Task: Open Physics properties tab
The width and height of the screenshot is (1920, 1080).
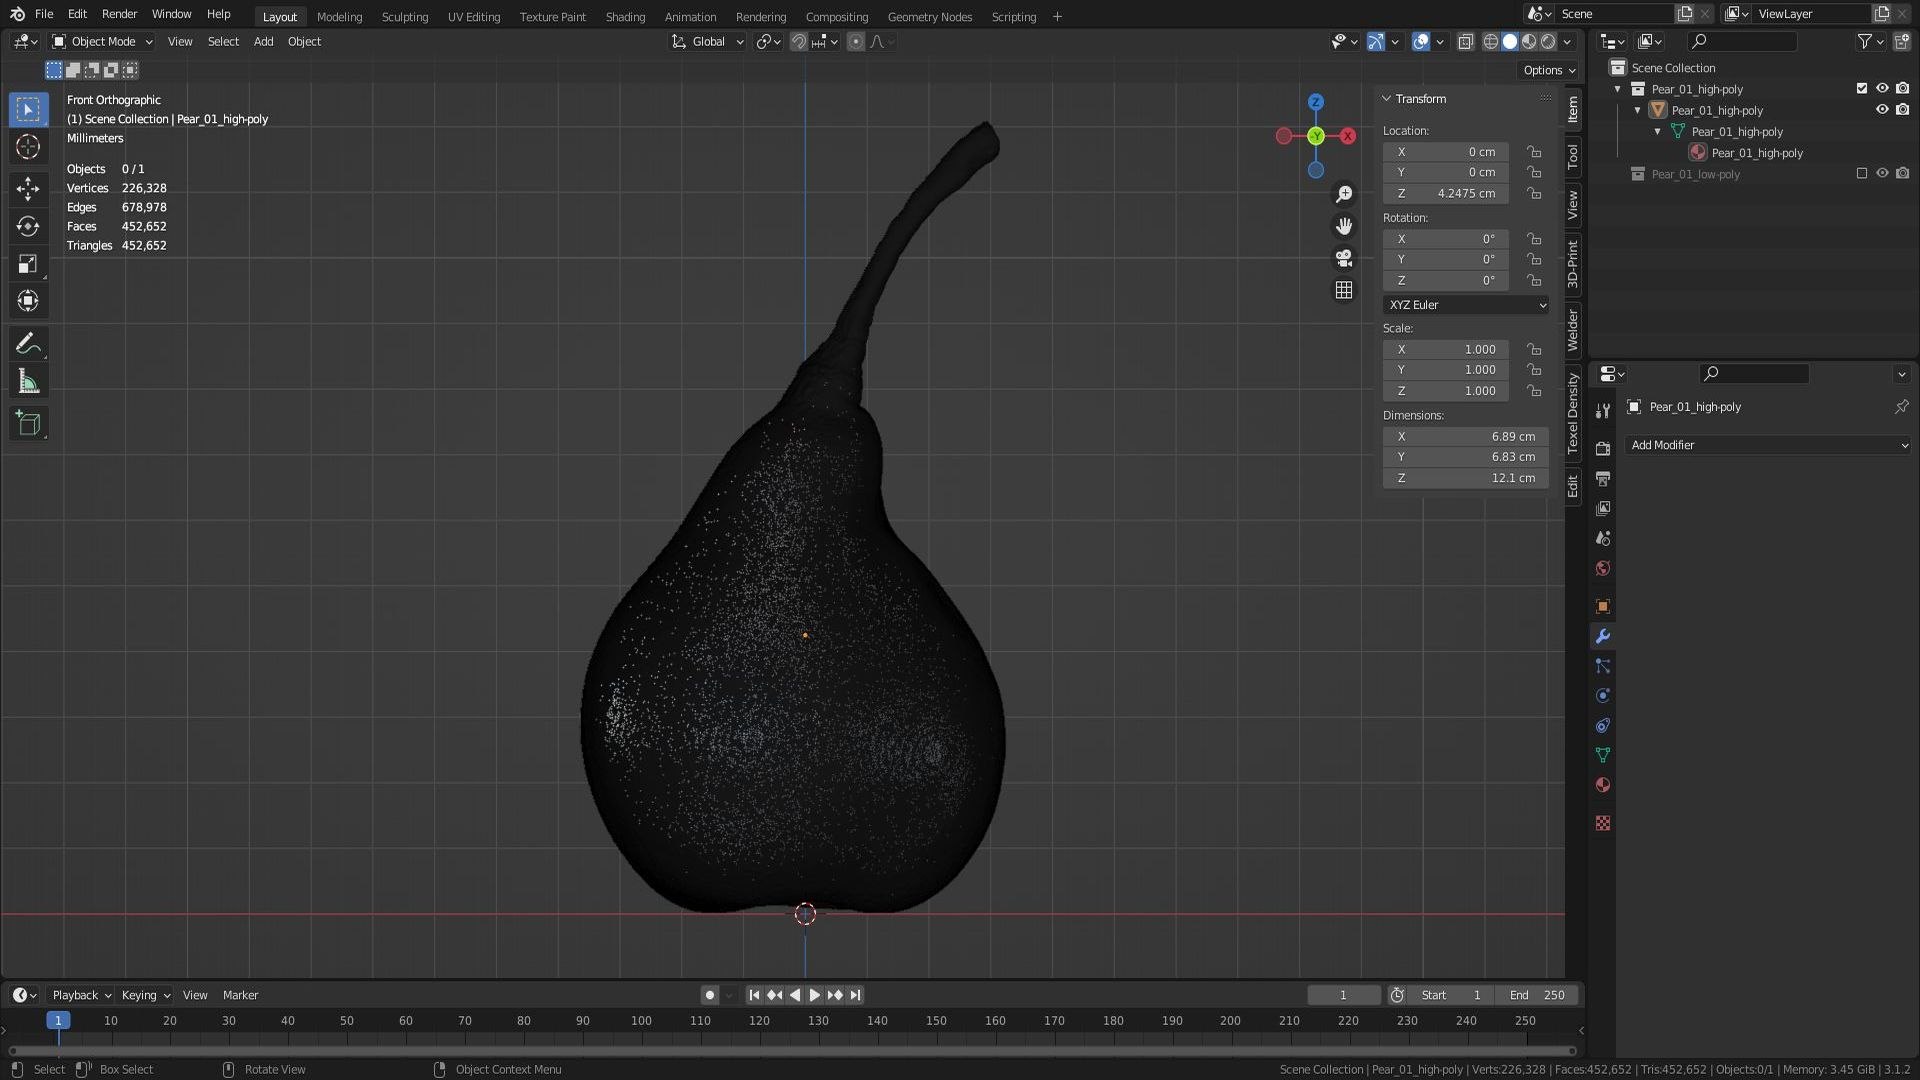Action: (1603, 696)
